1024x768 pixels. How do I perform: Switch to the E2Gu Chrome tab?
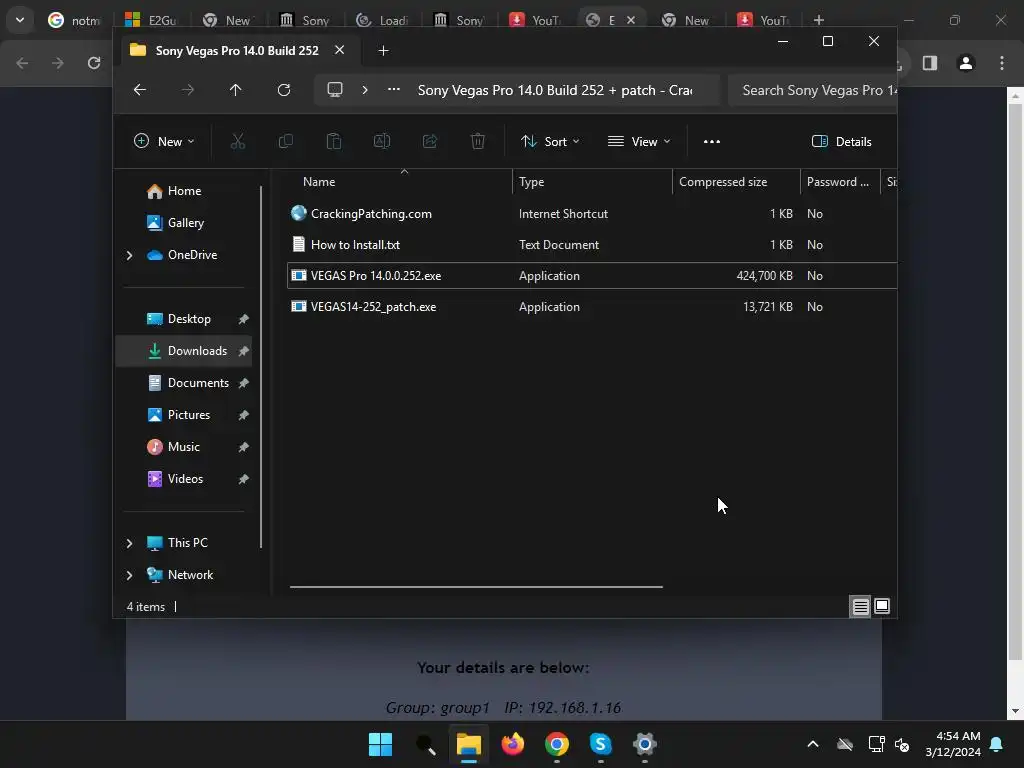click(x=151, y=20)
